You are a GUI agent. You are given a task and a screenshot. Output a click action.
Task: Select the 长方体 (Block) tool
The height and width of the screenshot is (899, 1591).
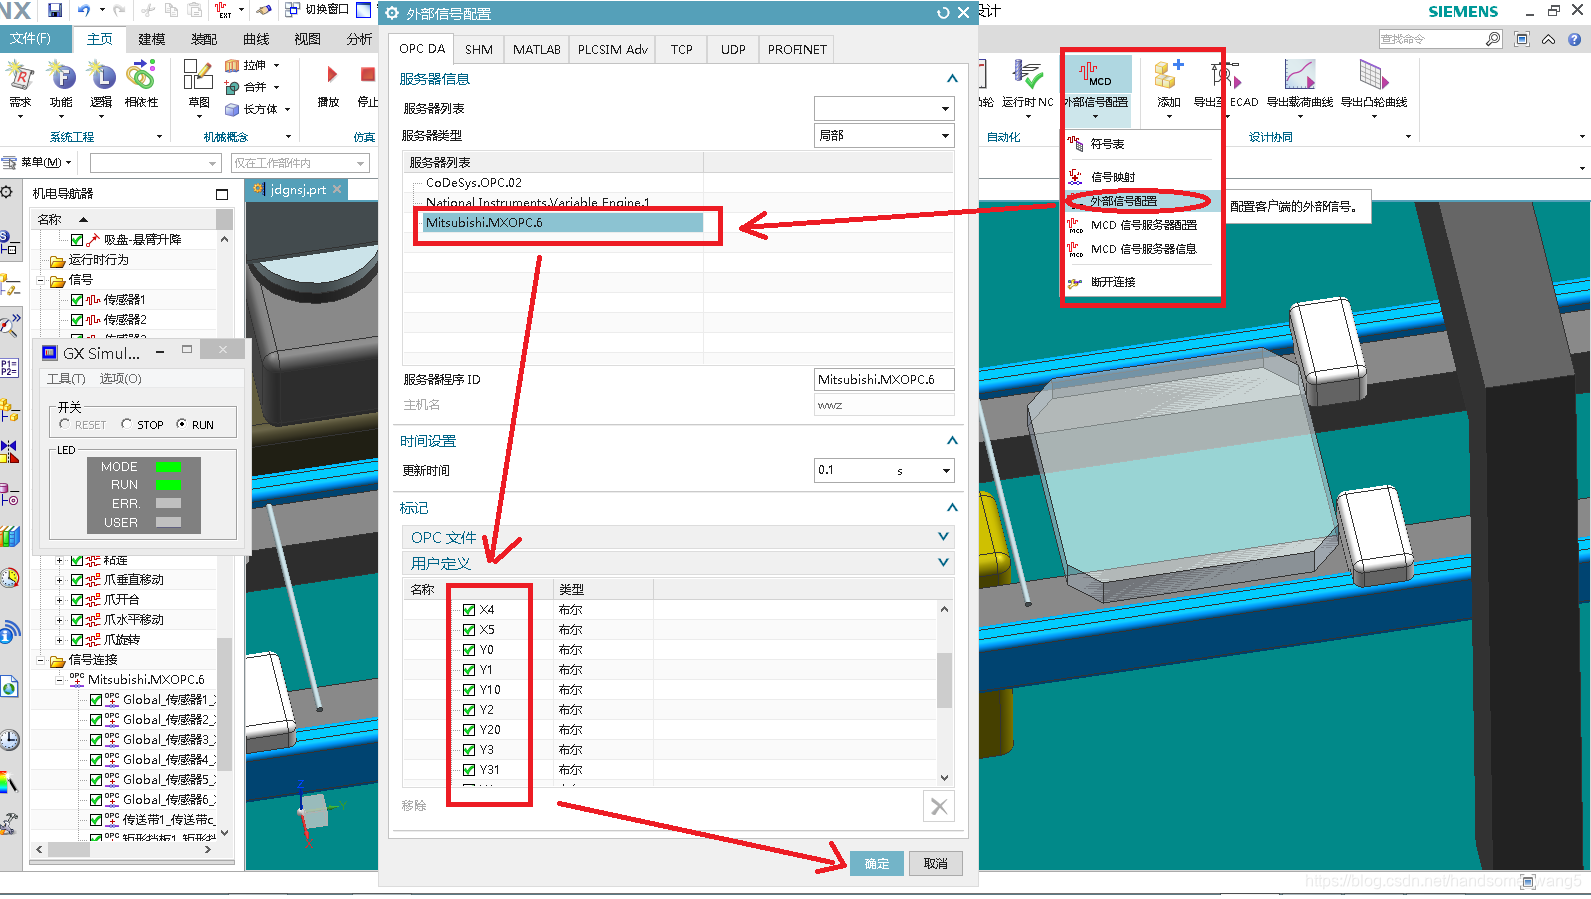coord(252,109)
